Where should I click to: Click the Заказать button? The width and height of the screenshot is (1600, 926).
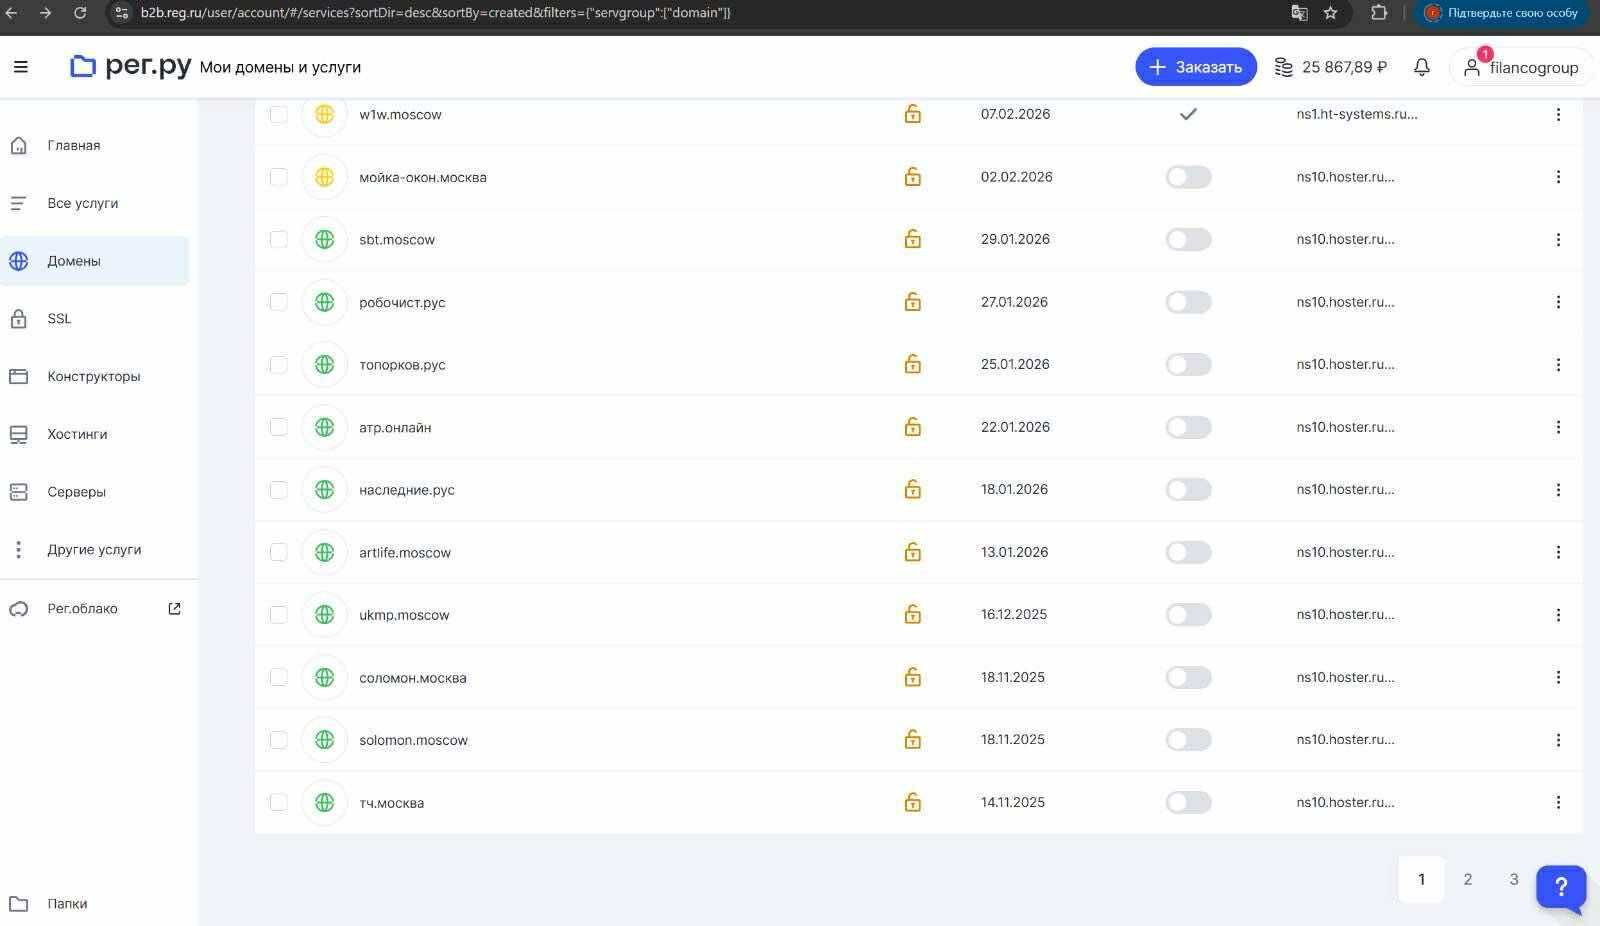(x=1195, y=67)
